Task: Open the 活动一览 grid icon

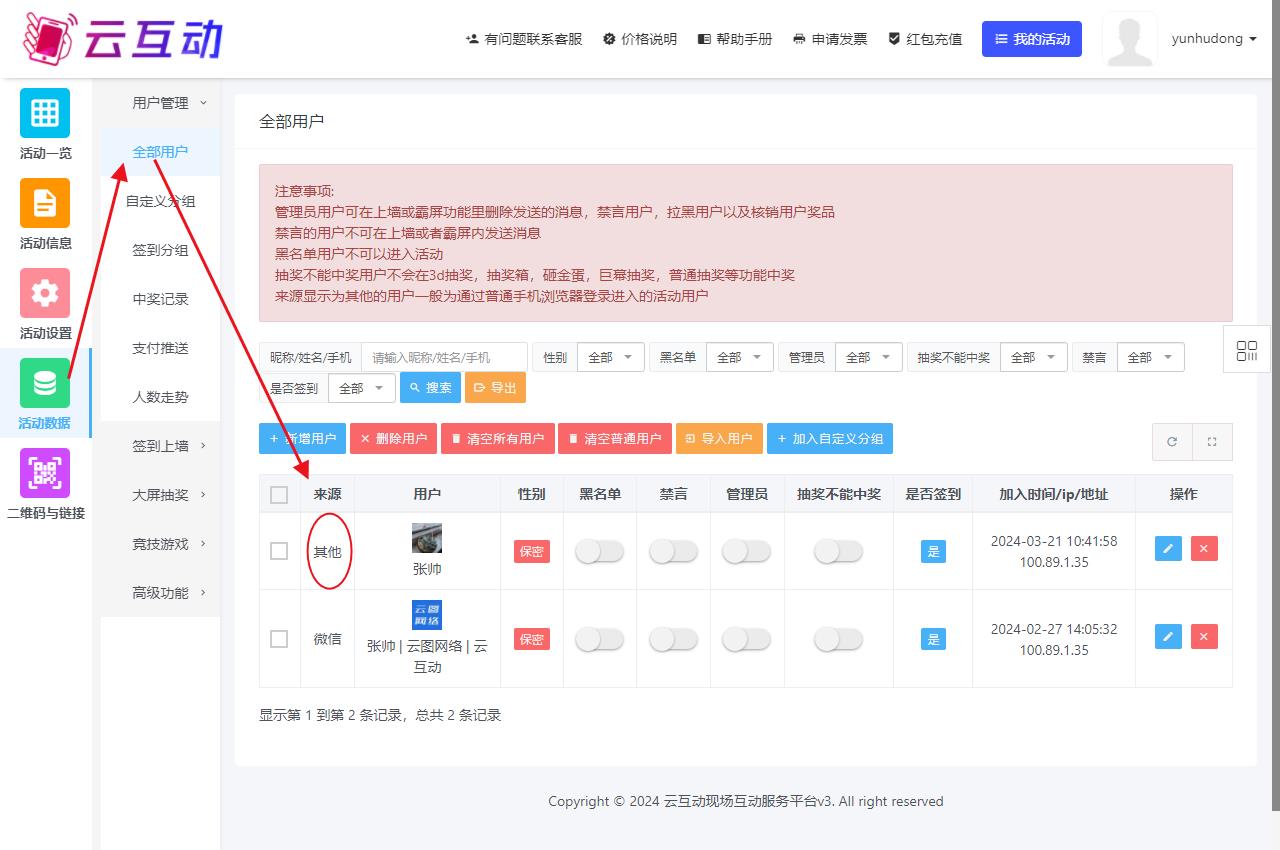Action: pos(45,113)
